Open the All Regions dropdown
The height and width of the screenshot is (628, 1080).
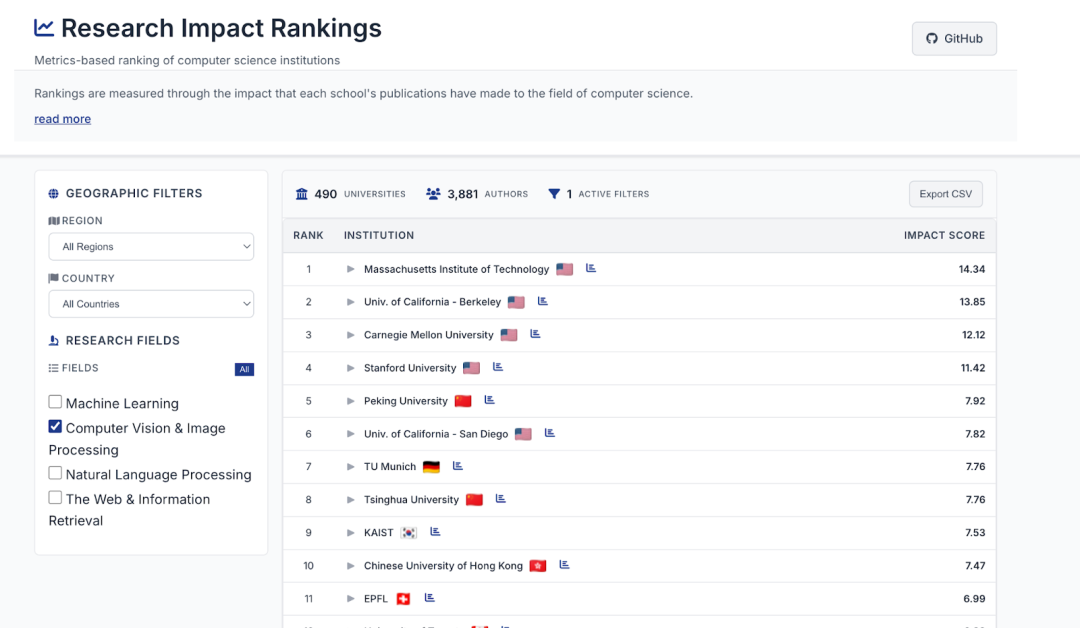pos(151,246)
